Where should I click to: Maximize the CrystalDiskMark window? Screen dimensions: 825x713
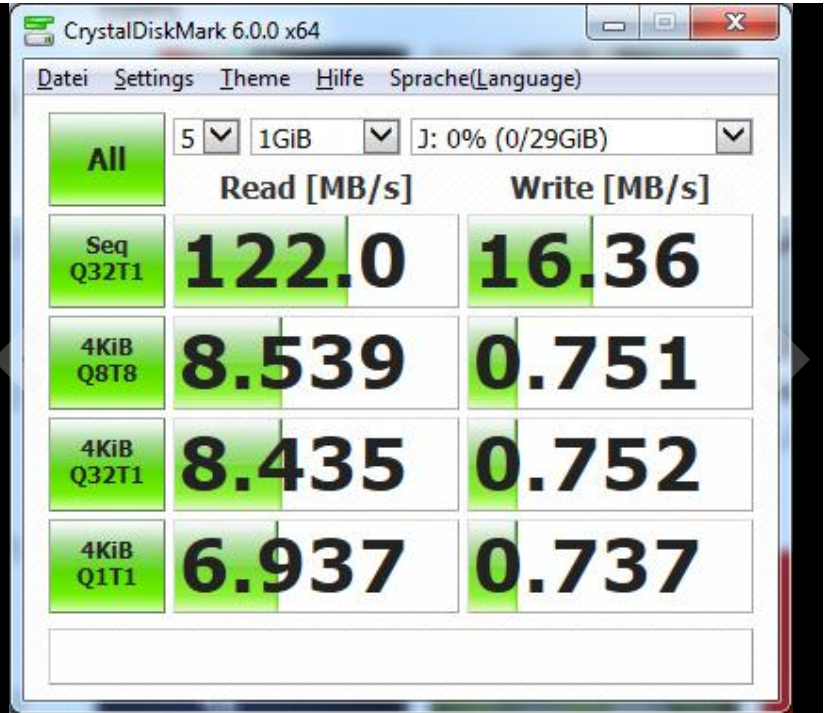(x=665, y=24)
